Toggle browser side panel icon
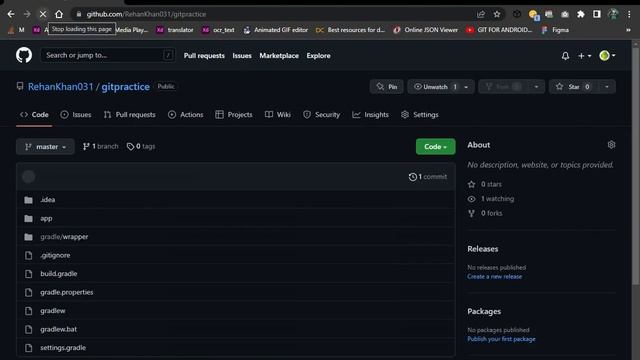This screenshot has height=360, width=640. [597, 14]
